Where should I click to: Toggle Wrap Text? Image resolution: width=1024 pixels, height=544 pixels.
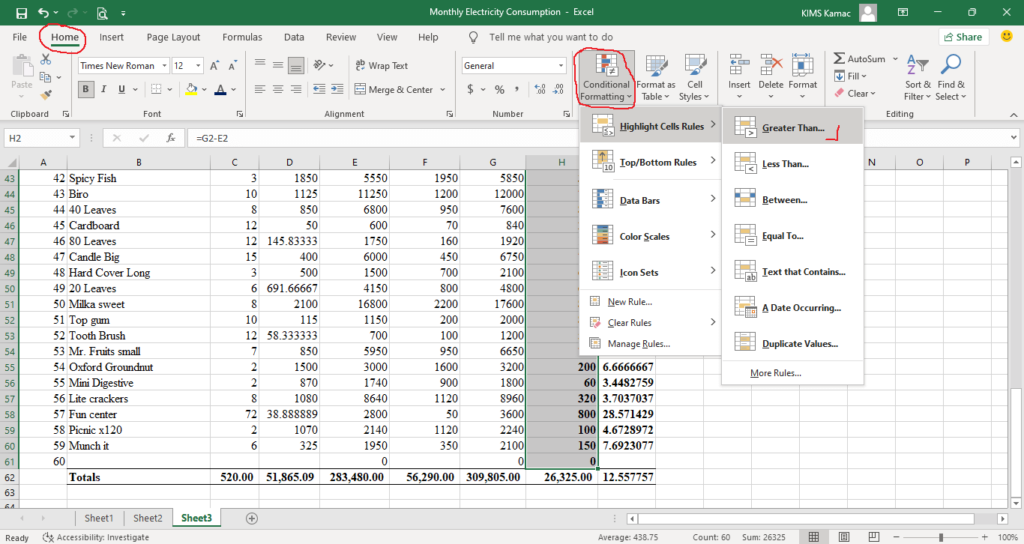coord(381,65)
